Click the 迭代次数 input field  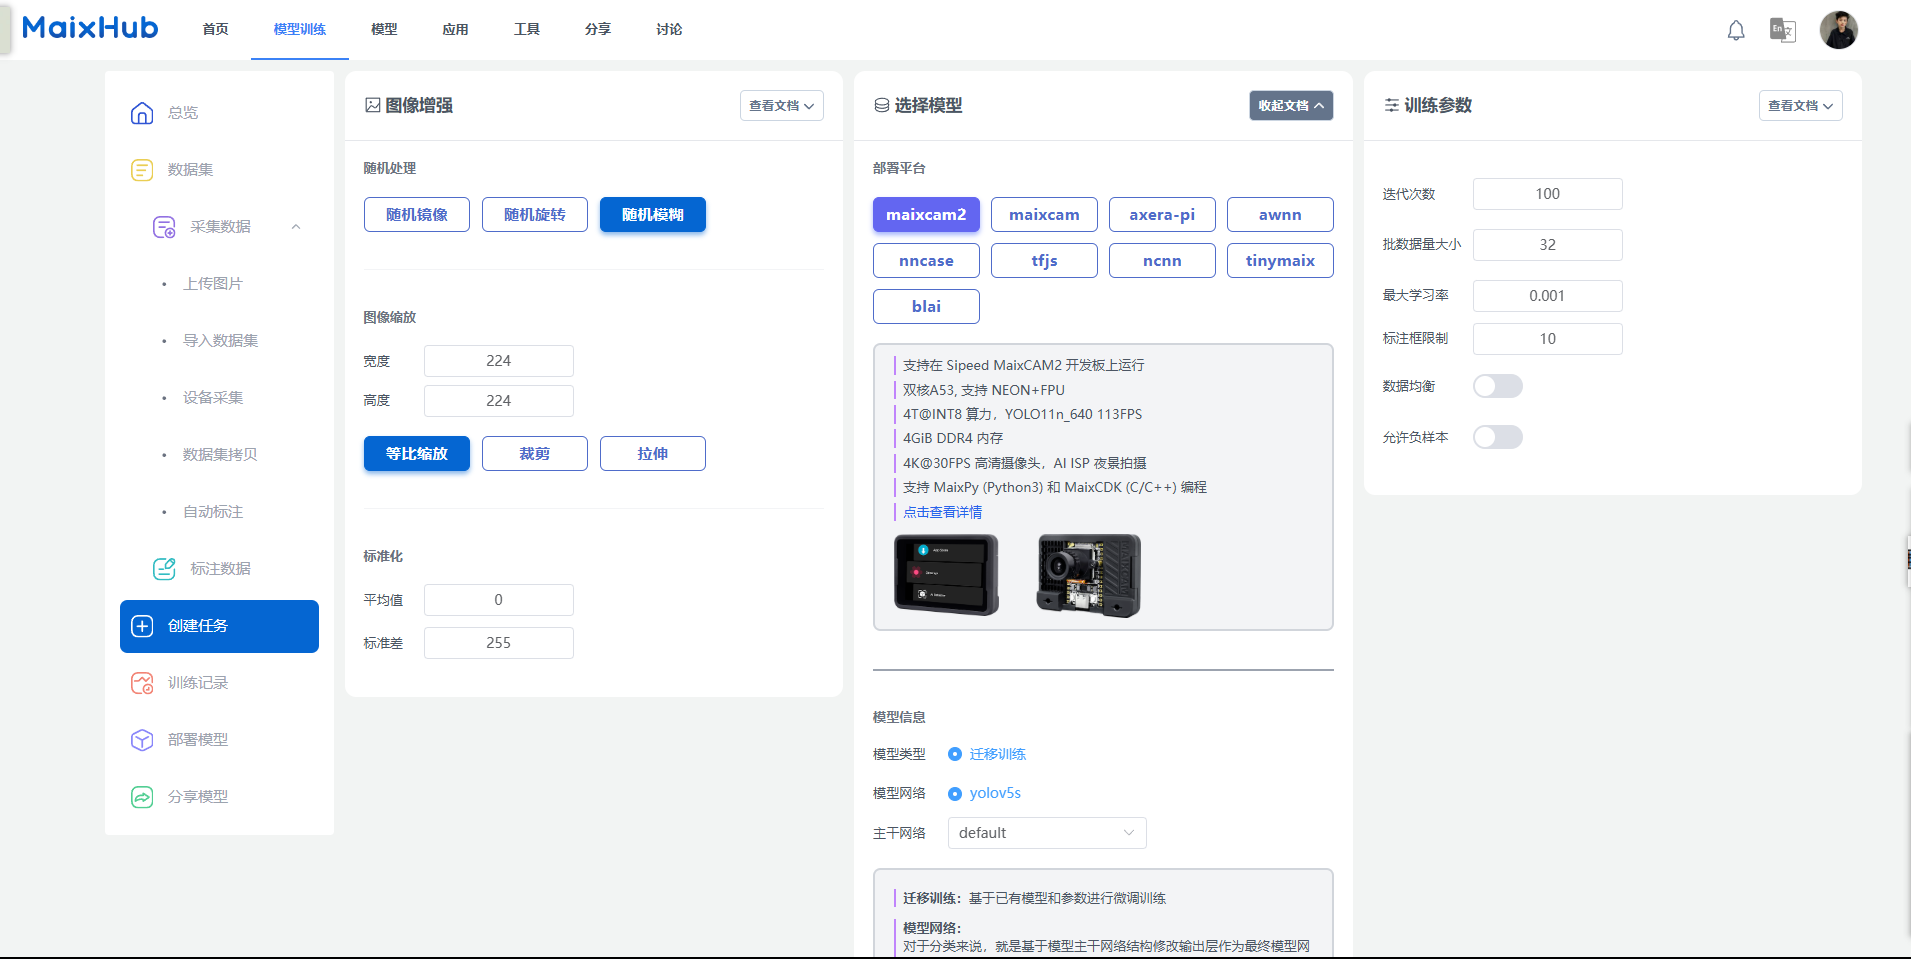coord(1548,194)
